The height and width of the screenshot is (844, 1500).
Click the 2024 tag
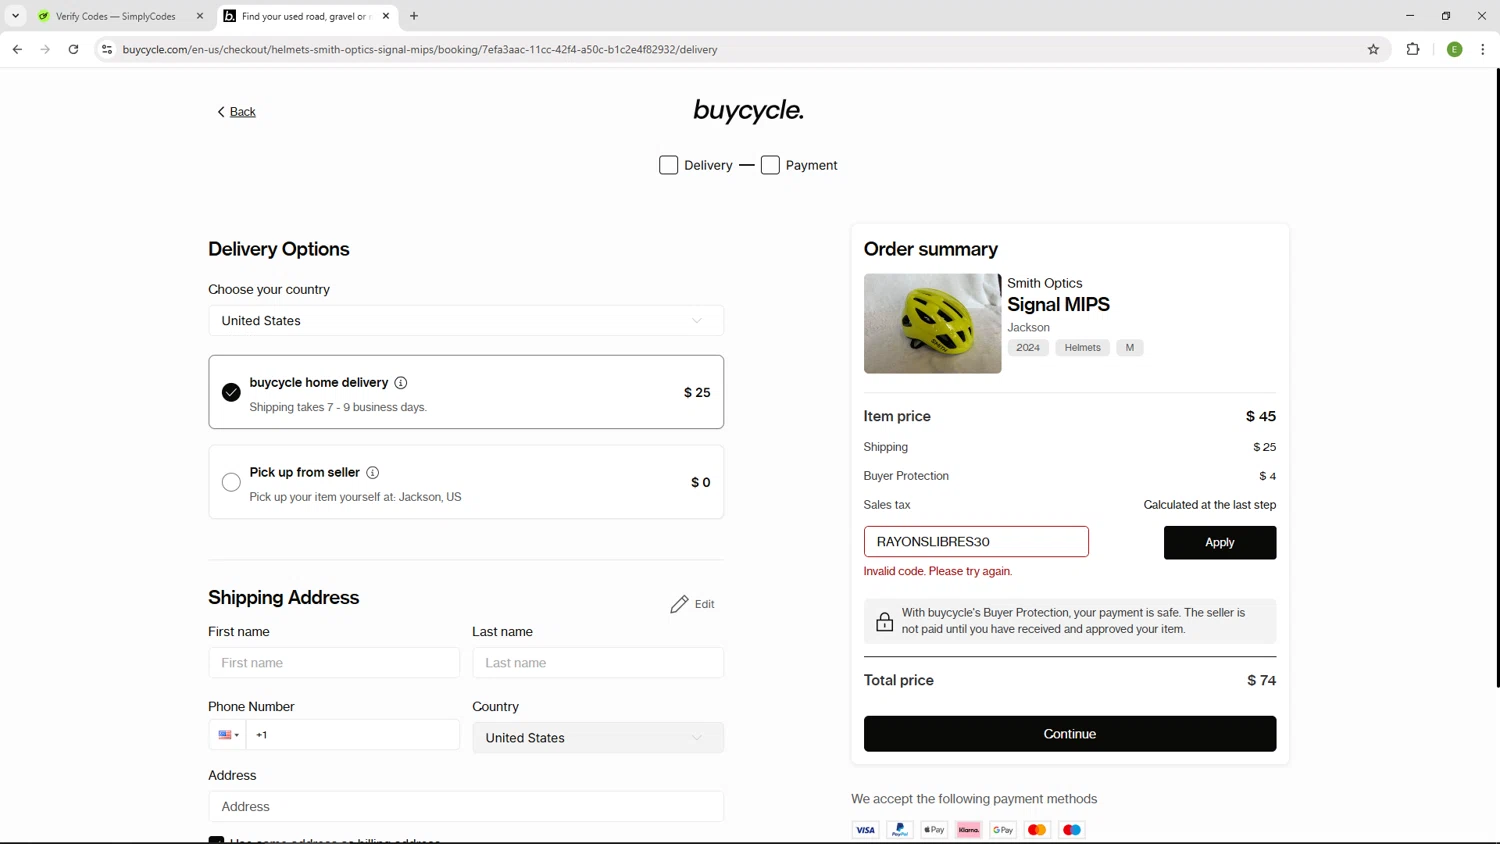click(1028, 348)
